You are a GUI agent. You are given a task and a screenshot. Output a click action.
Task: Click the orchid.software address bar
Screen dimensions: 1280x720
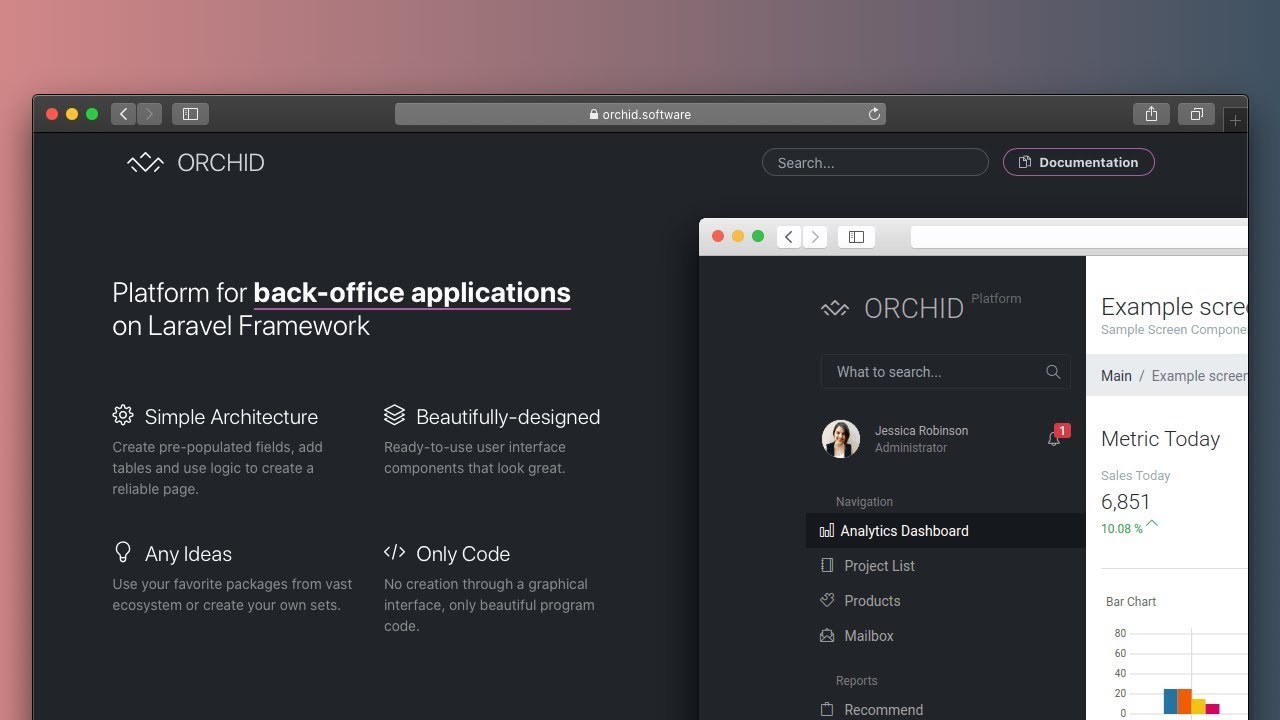pos(640,114)
